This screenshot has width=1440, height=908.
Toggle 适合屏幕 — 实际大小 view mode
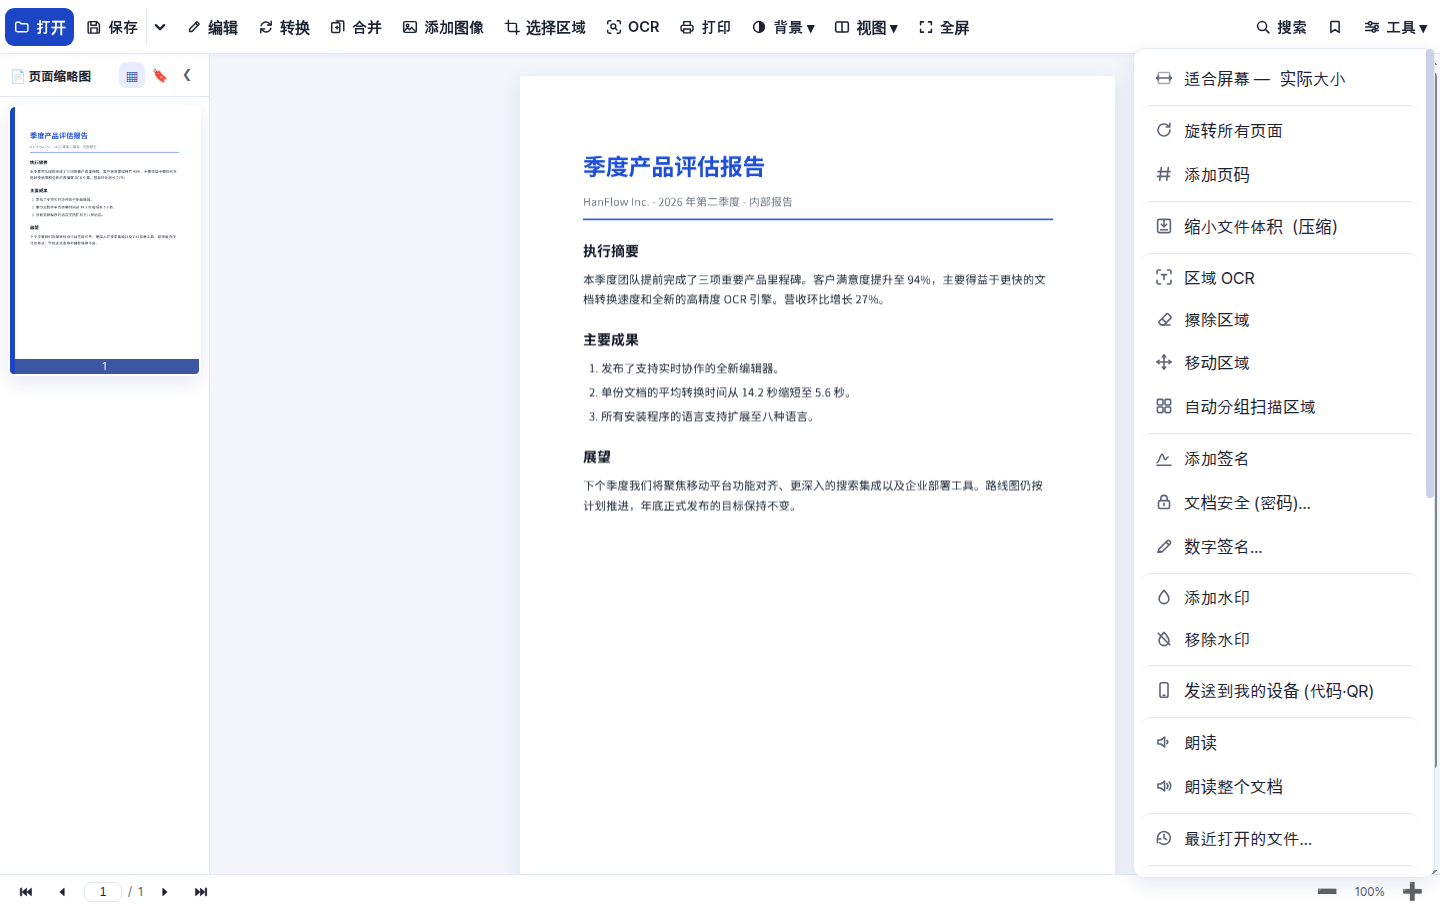[x=1280, y=79]
